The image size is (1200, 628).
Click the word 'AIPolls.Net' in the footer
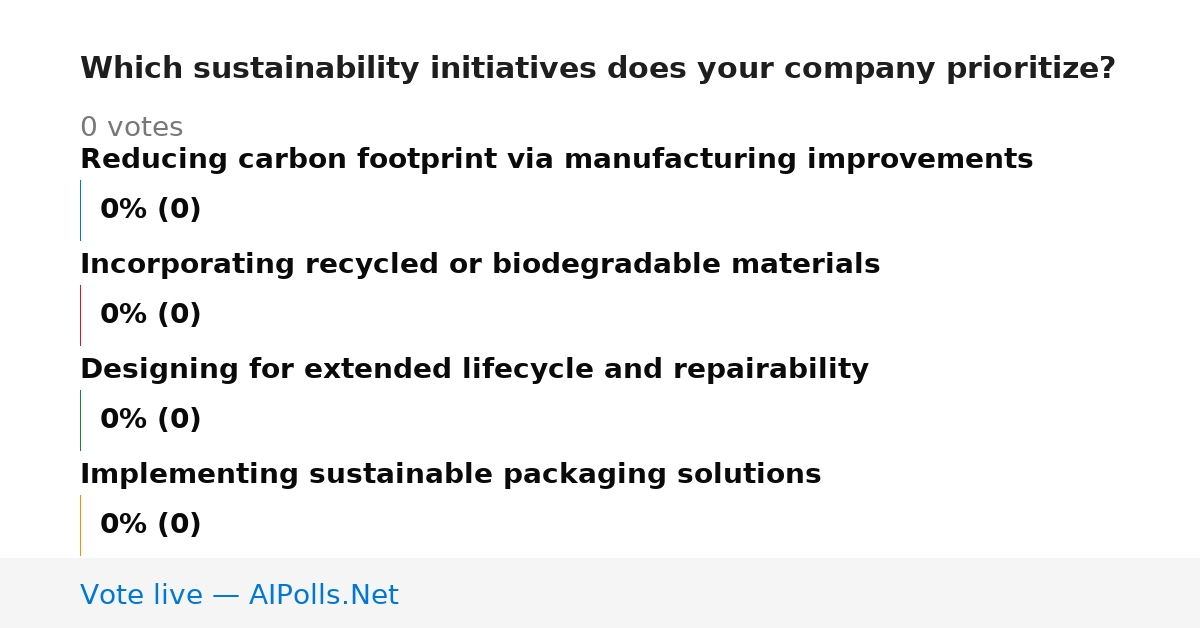pyautogui.click(x=323, y=595)
